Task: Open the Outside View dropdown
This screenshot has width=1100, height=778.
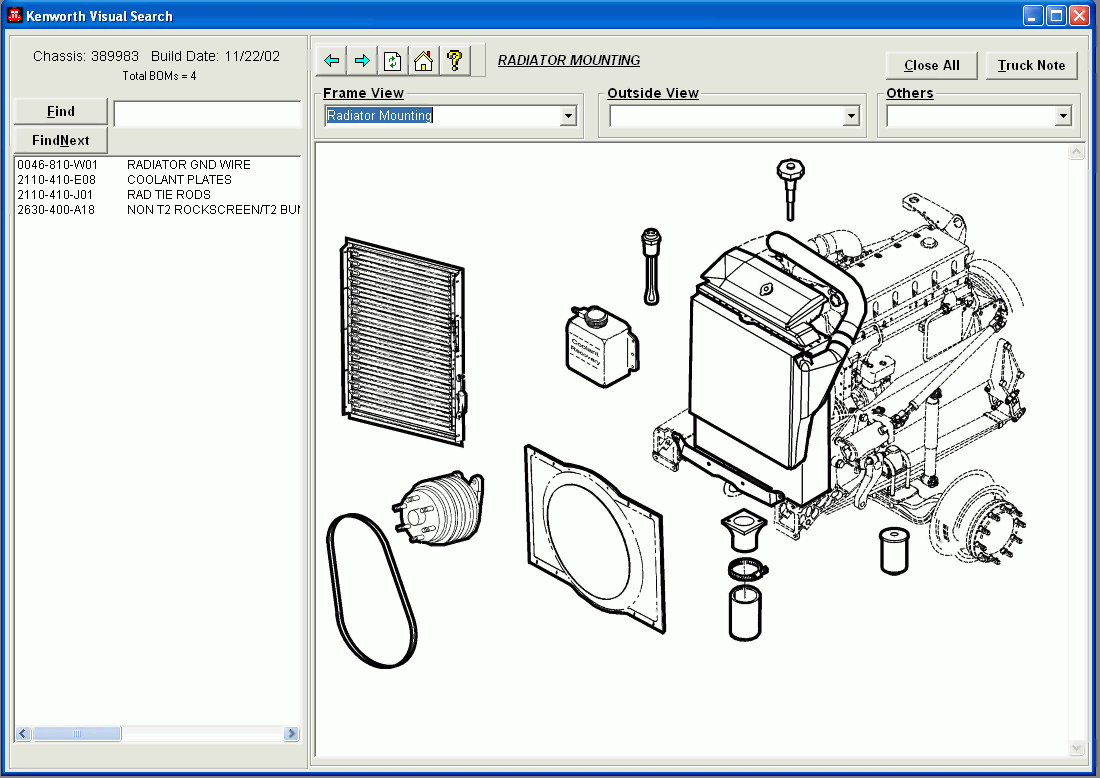Action: tap(851, 116)
